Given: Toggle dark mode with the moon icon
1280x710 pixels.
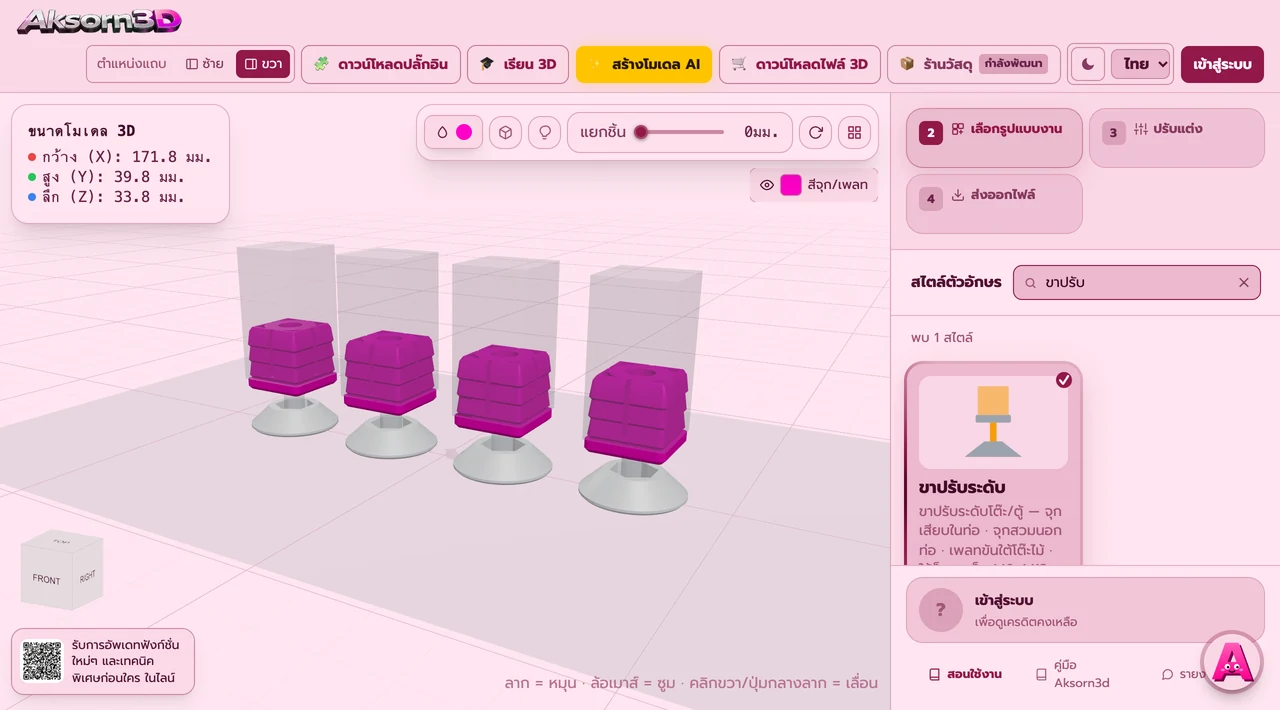Looking at the screenshot, I should tap(1088, 64).
